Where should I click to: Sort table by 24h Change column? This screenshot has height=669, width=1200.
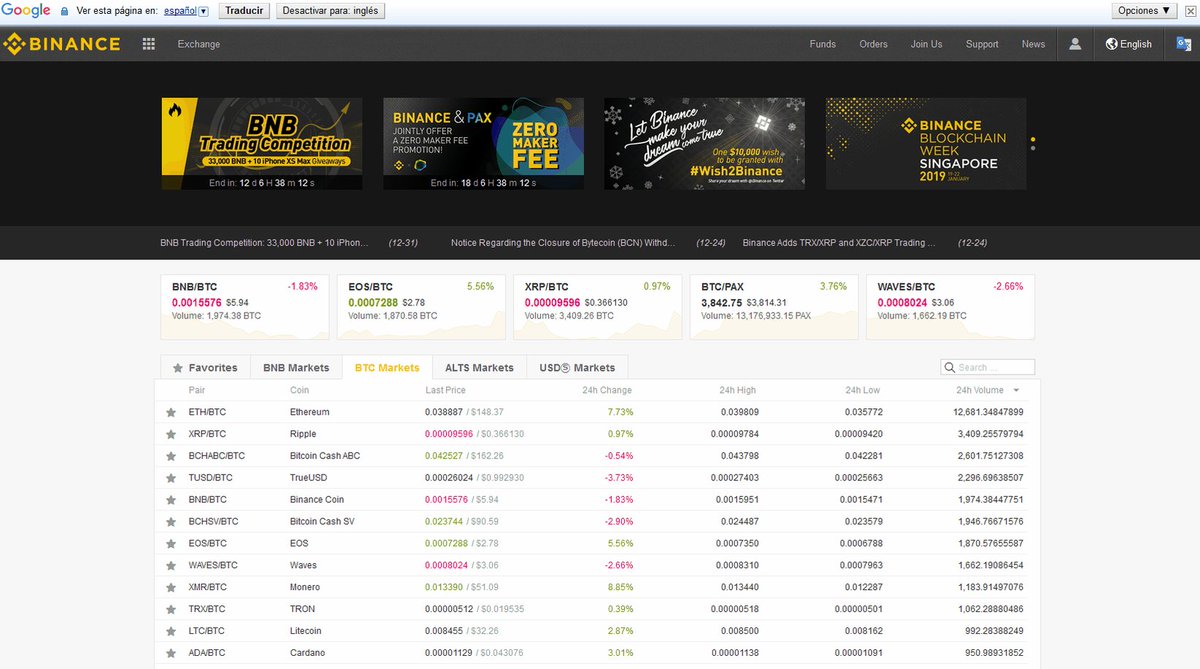click(x=607, y=390)
